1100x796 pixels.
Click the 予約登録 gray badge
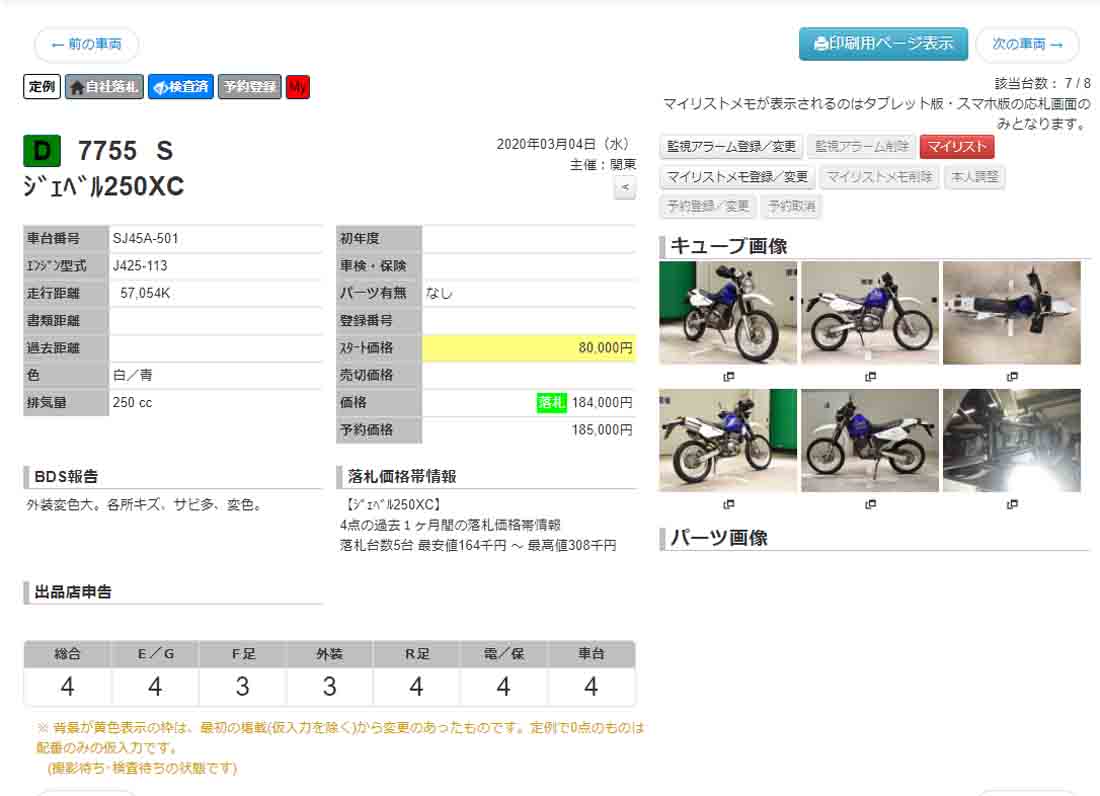tap(250, 87)
